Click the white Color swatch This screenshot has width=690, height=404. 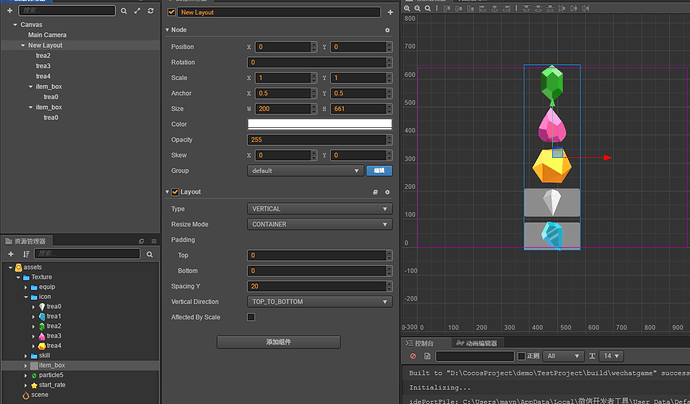click(319, 124)
